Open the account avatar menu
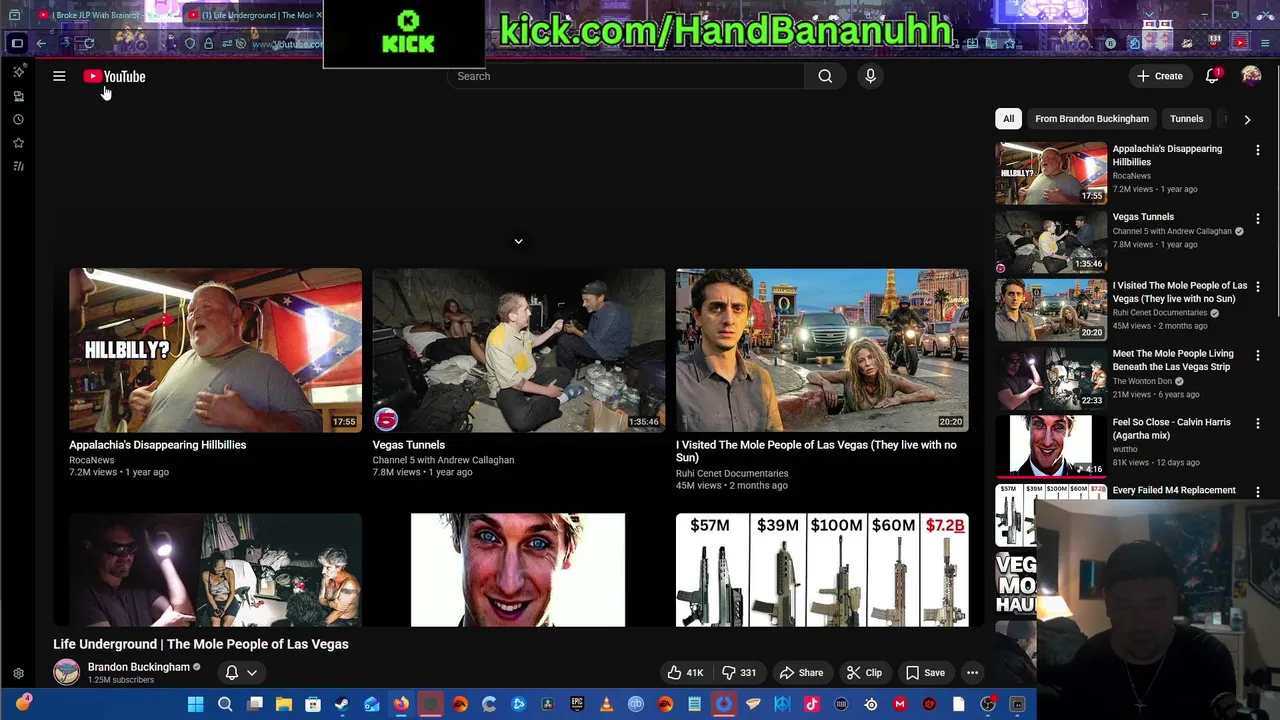Viewport: 1280px width, 720px height. (1251, 76)
